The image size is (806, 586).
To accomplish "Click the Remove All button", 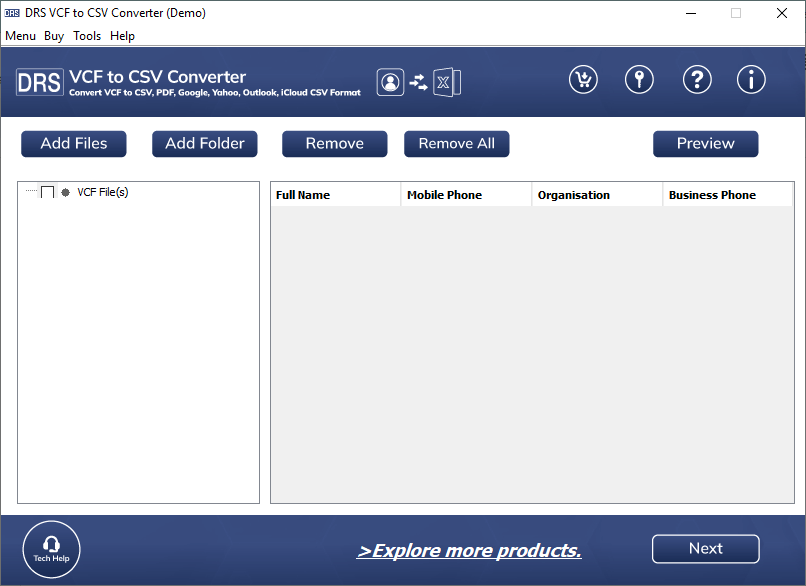I will coord(456,143).
